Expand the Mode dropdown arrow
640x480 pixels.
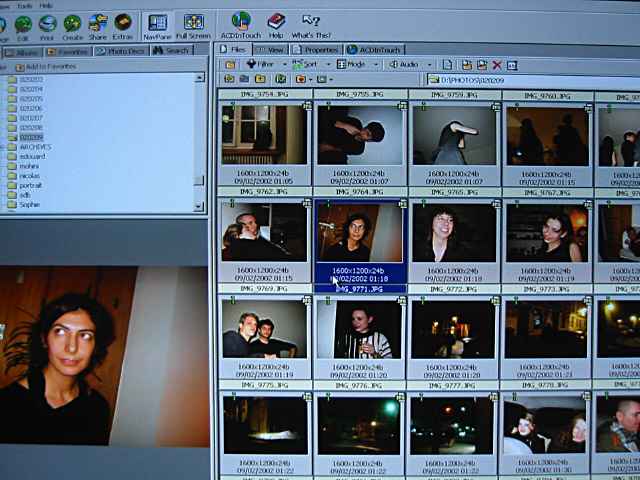click(376, 64)
